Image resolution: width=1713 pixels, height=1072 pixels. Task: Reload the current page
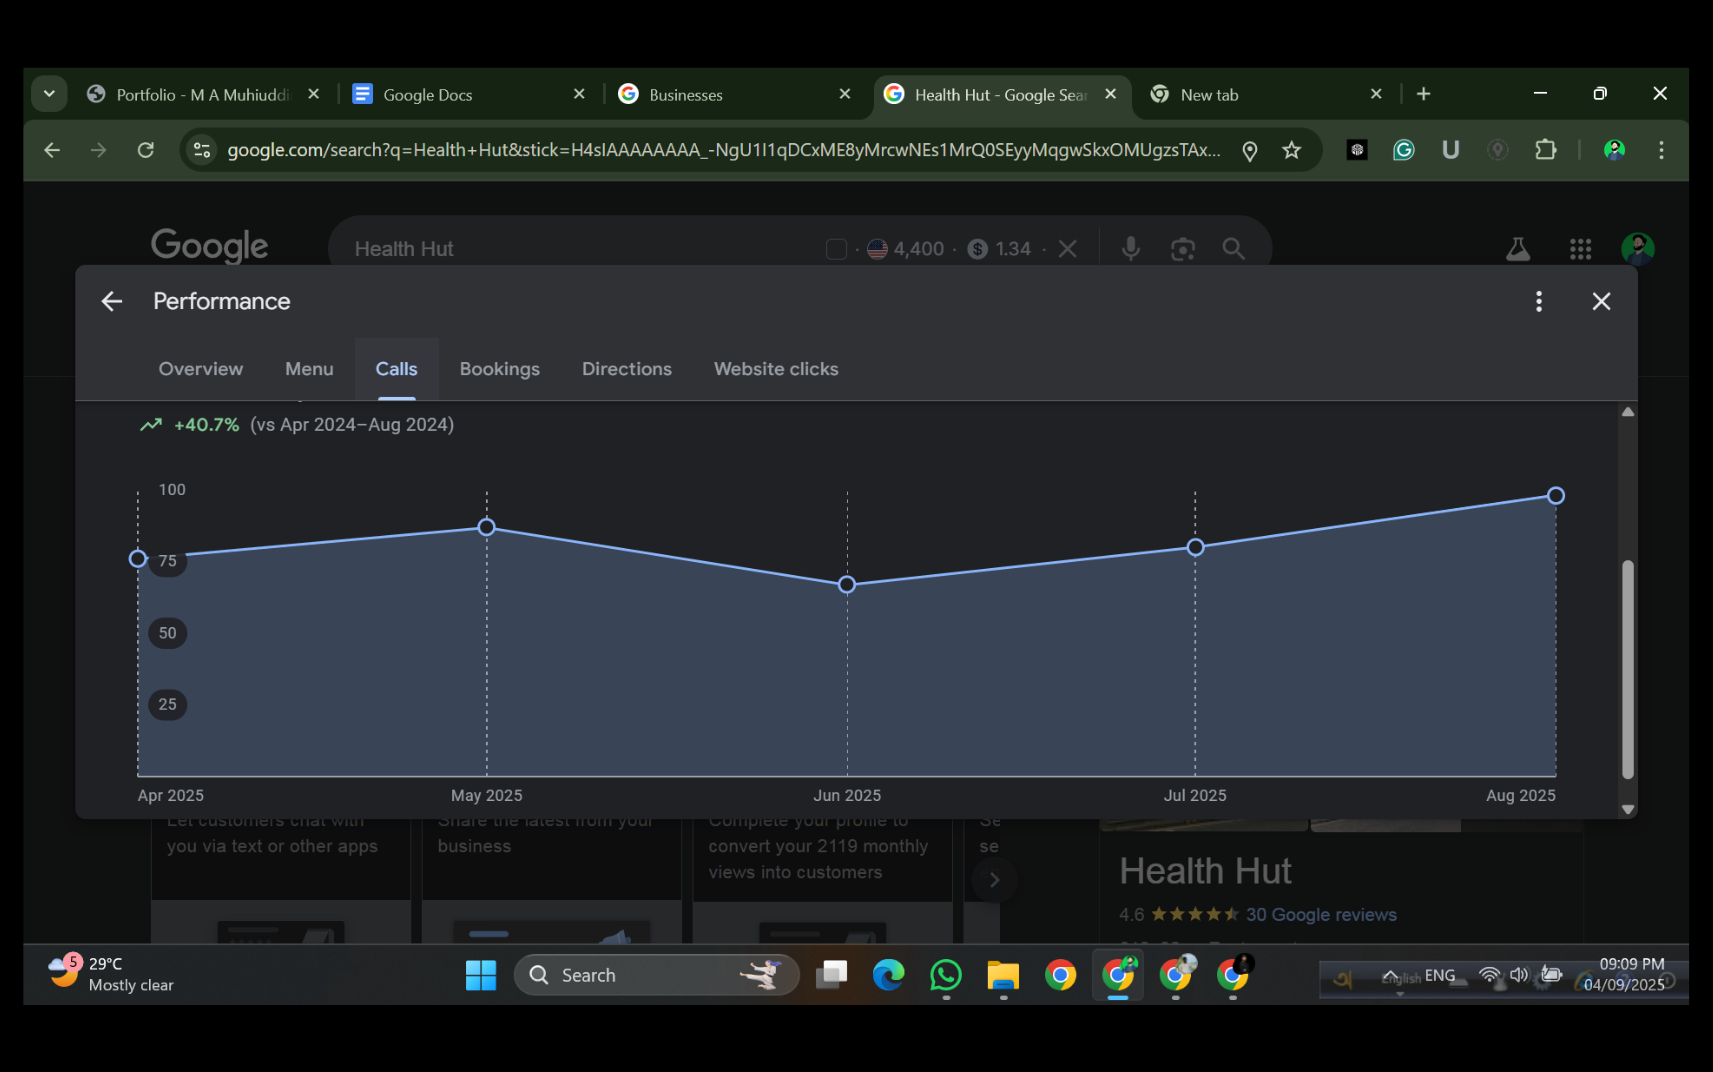tap(145, 149)
